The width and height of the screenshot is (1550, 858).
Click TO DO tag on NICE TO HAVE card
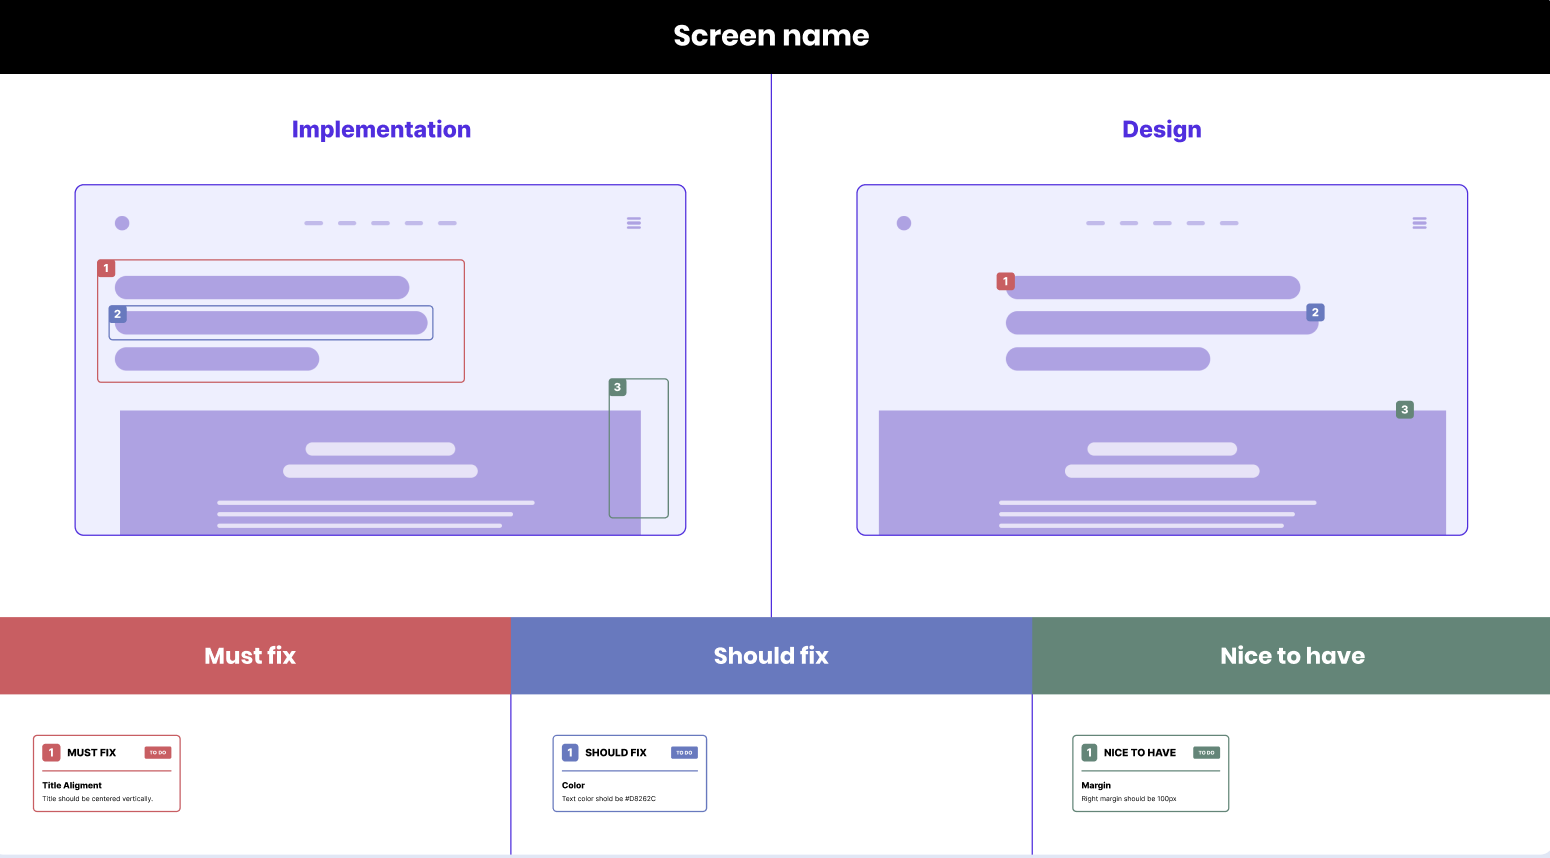(x=1206, y=753)
